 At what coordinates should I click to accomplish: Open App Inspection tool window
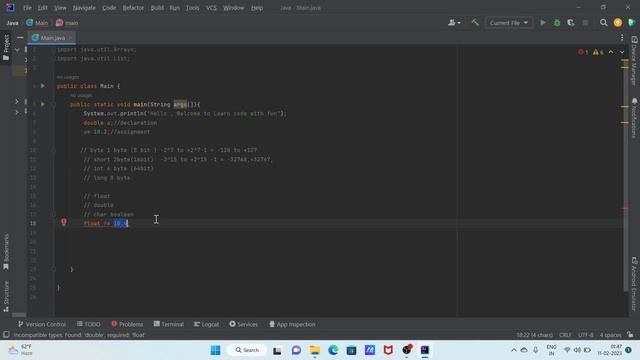[x=292, y=324]
